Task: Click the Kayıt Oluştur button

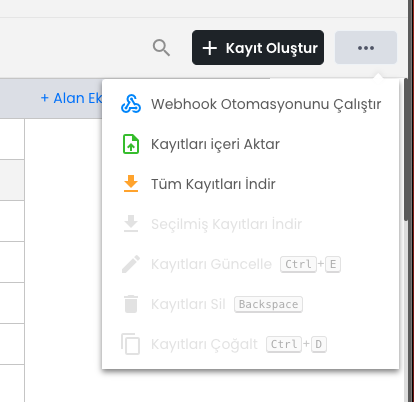Action: tap(258, 48)
